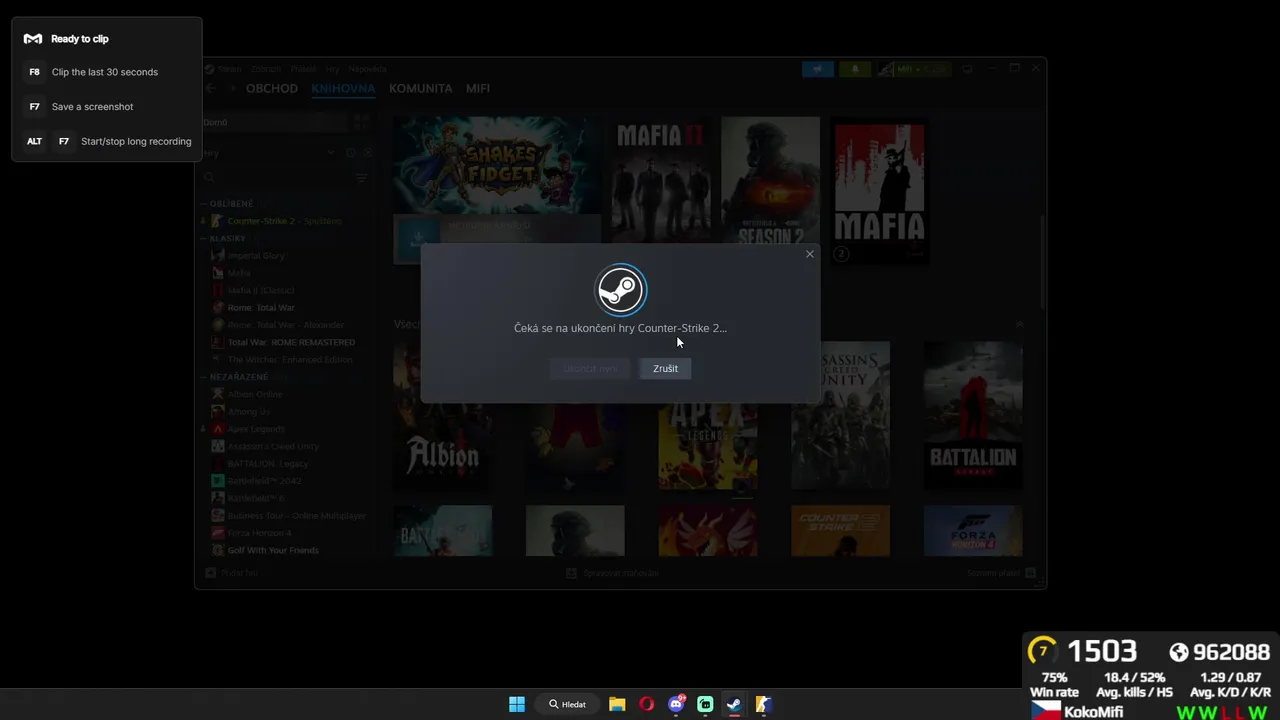Close the waiting dialog with X

[810, 254]
